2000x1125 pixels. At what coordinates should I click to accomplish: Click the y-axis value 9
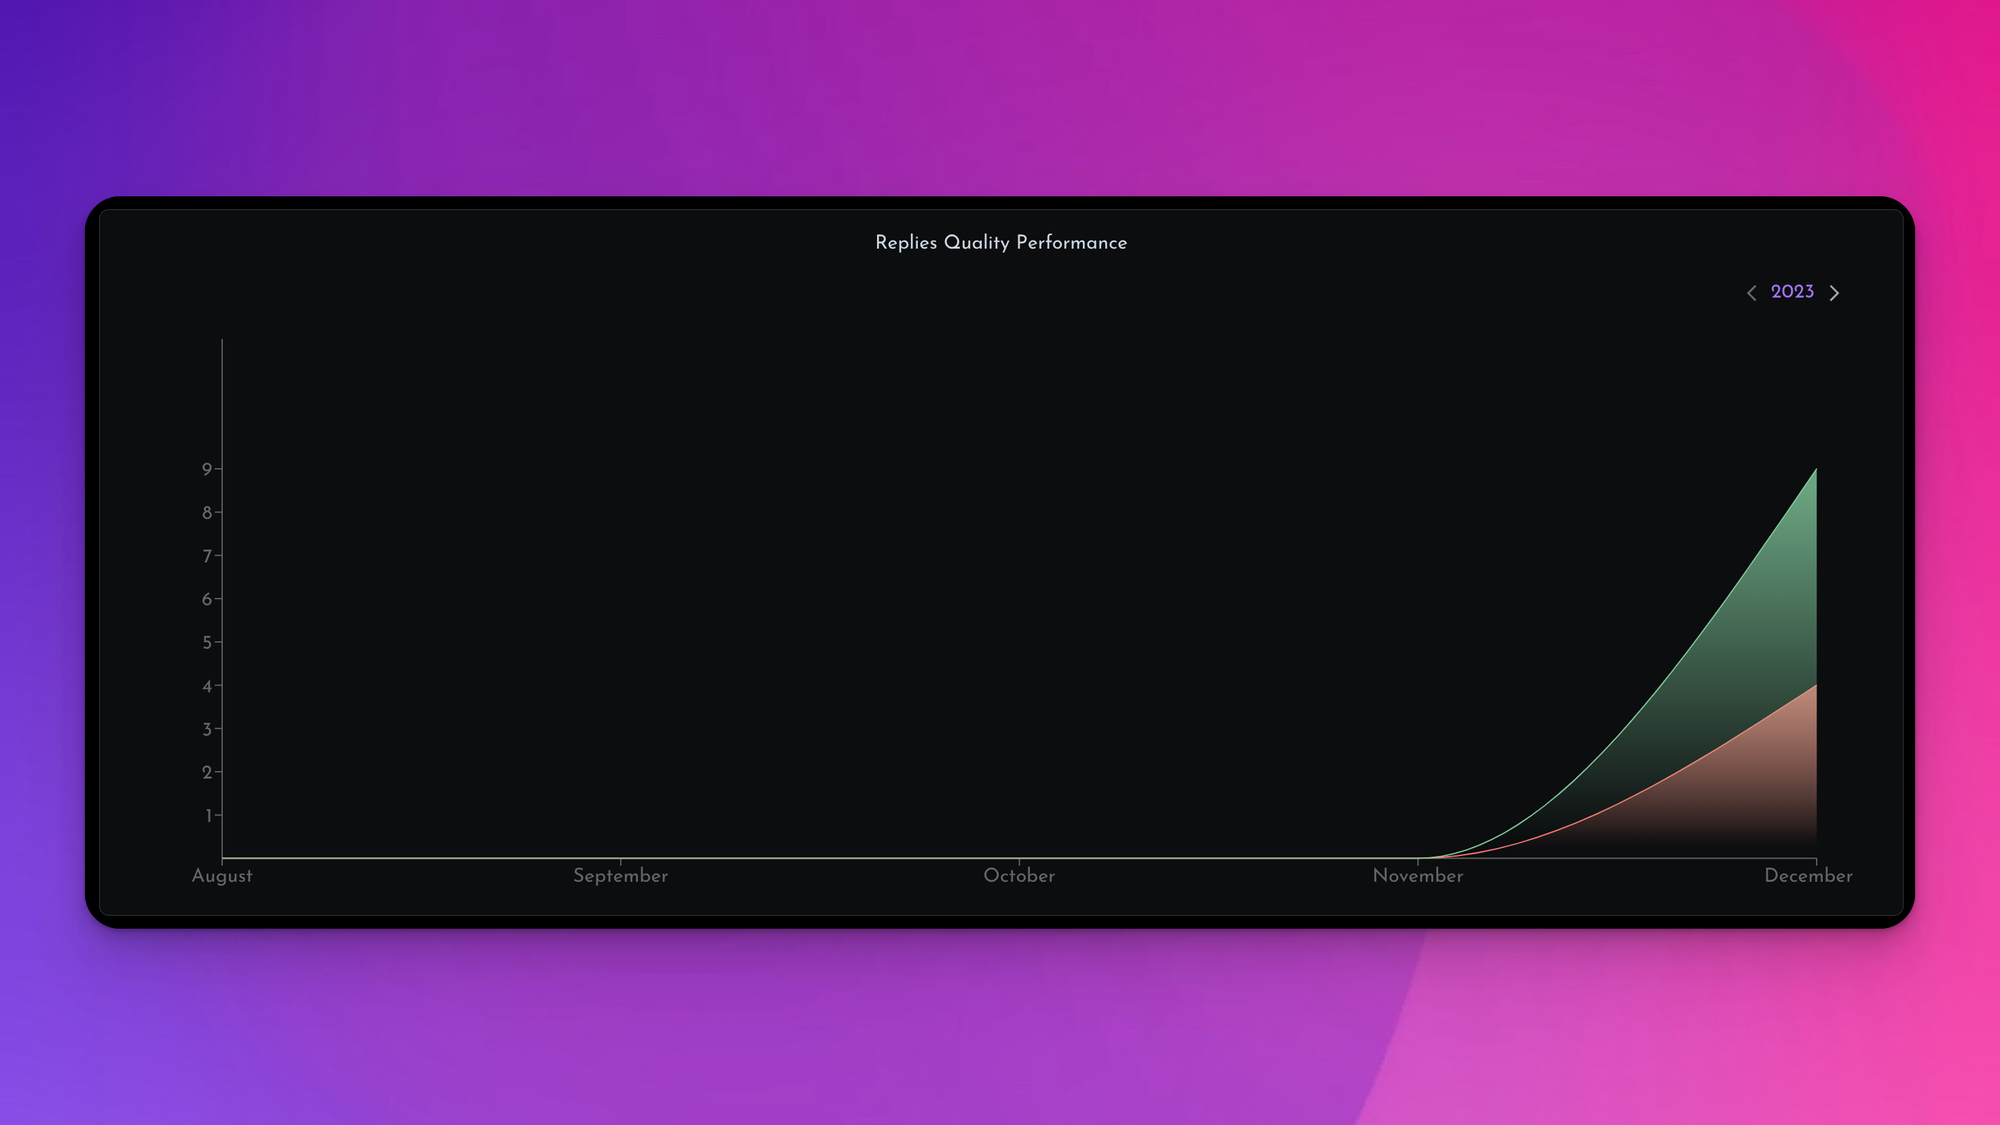(x=207, y=469)
